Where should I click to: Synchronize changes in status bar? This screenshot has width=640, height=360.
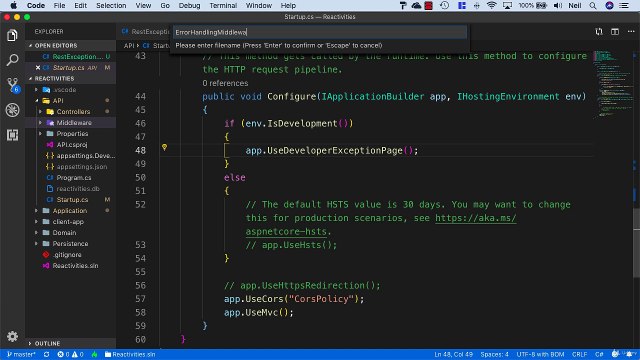click(47, 354)
